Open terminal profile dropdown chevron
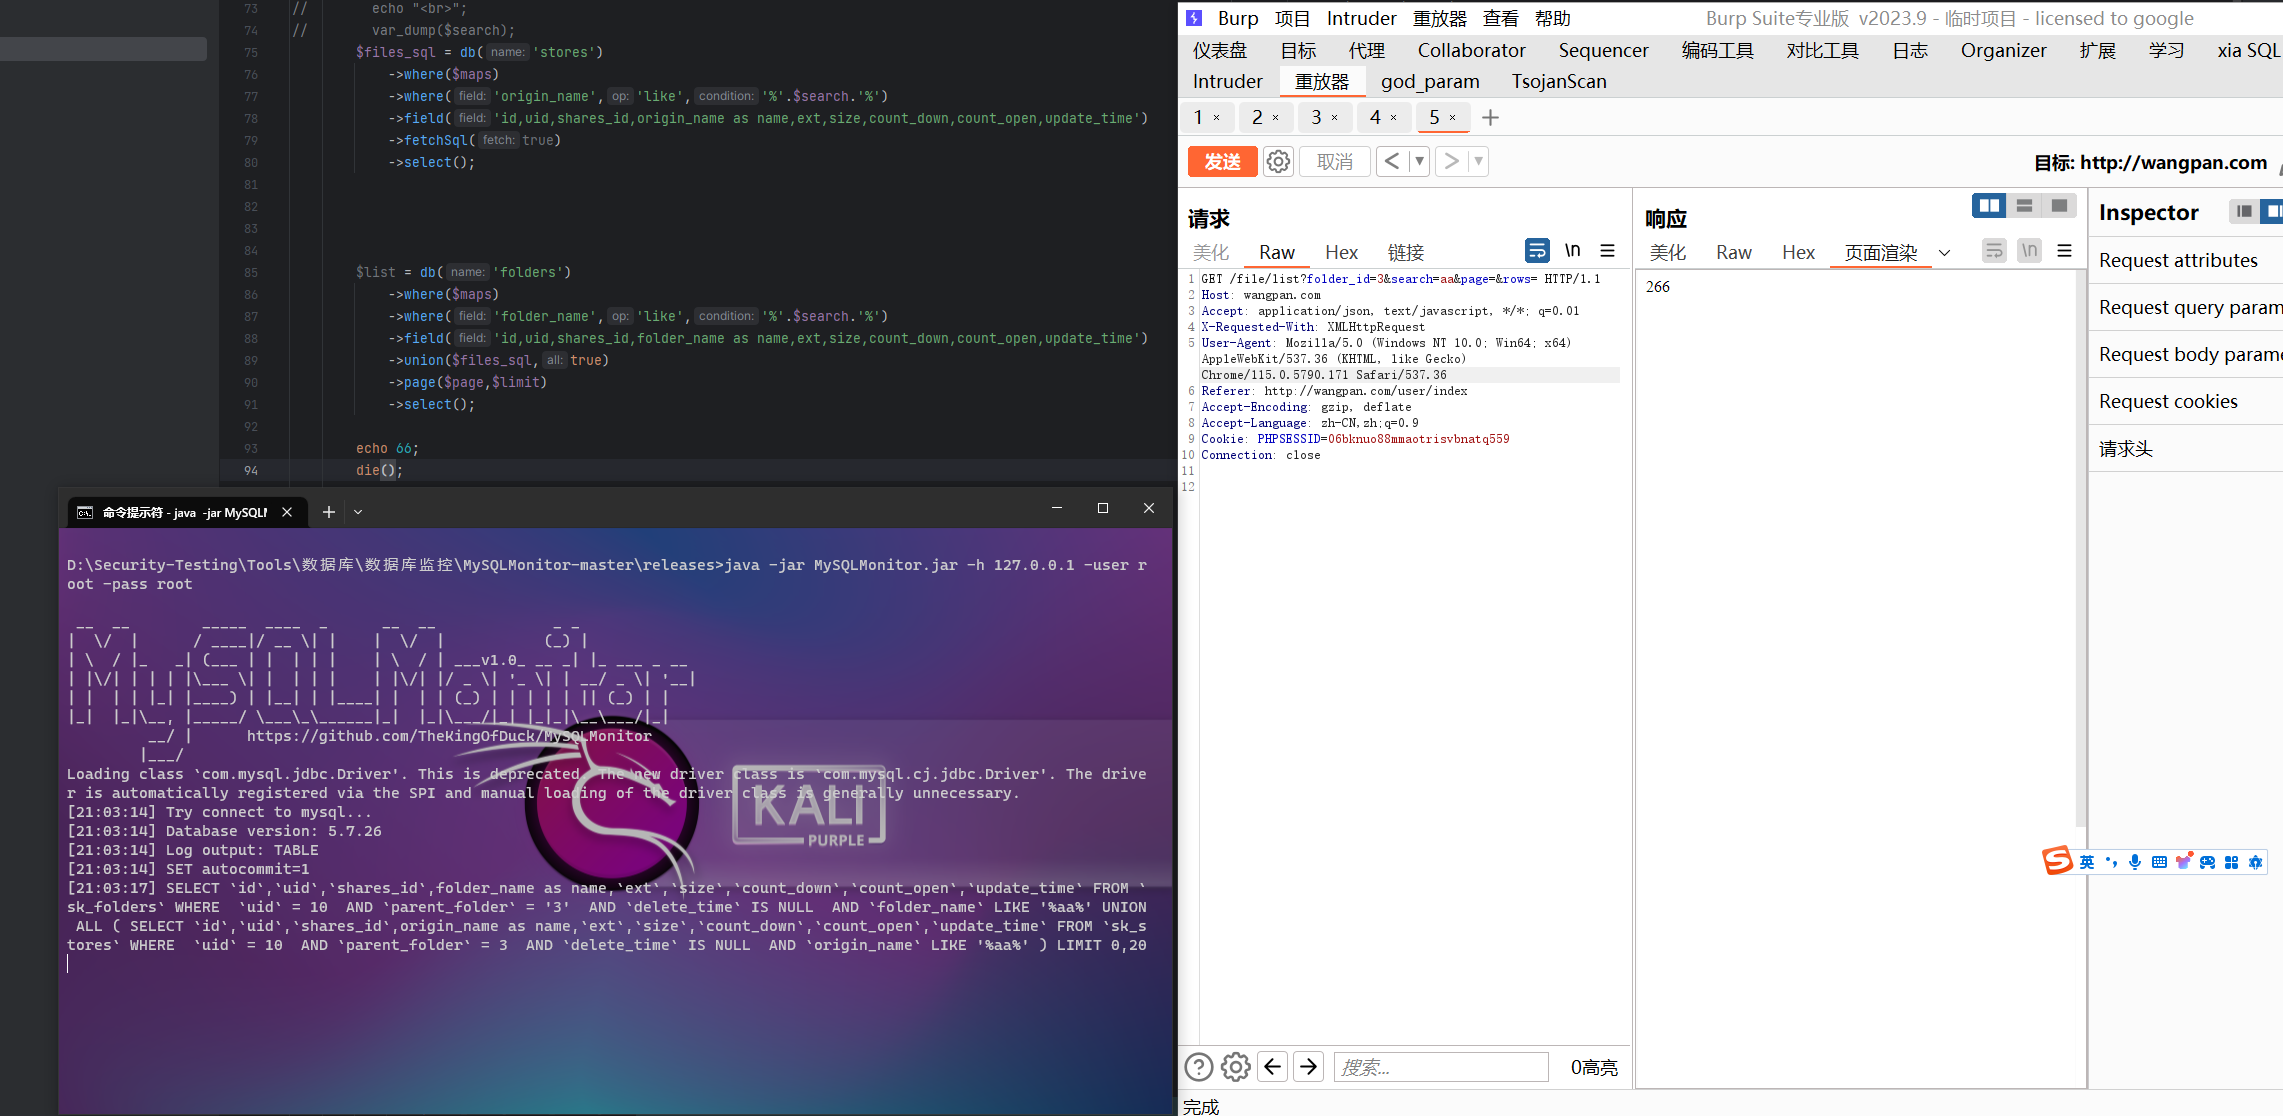The image size is (2283, 1116). (358, 512)
